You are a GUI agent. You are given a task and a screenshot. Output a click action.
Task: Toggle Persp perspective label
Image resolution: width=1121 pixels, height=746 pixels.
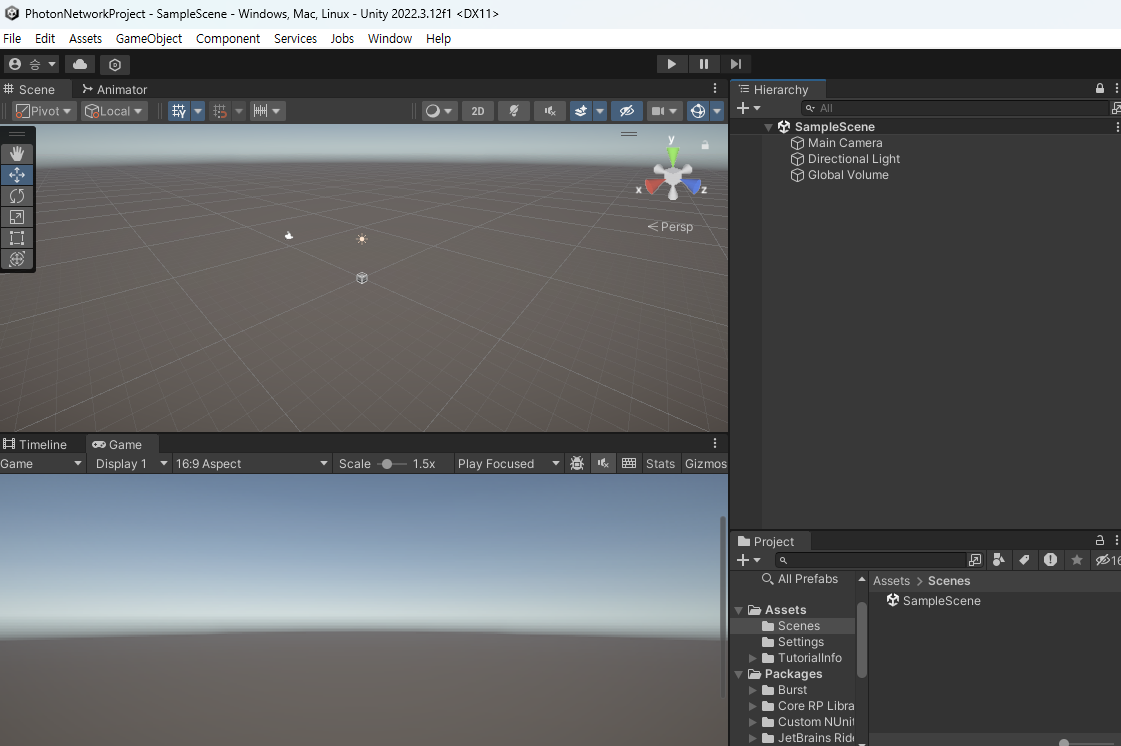click(x=670, y=227)
